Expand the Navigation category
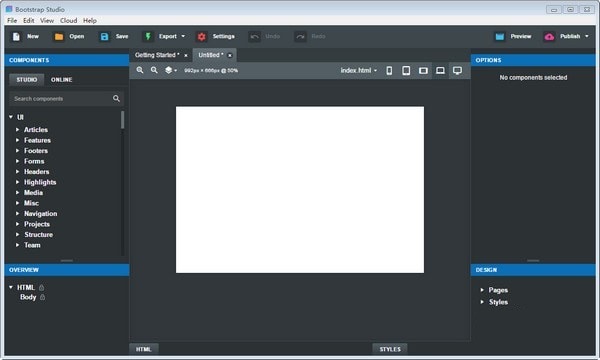 [x=17, y=213]
